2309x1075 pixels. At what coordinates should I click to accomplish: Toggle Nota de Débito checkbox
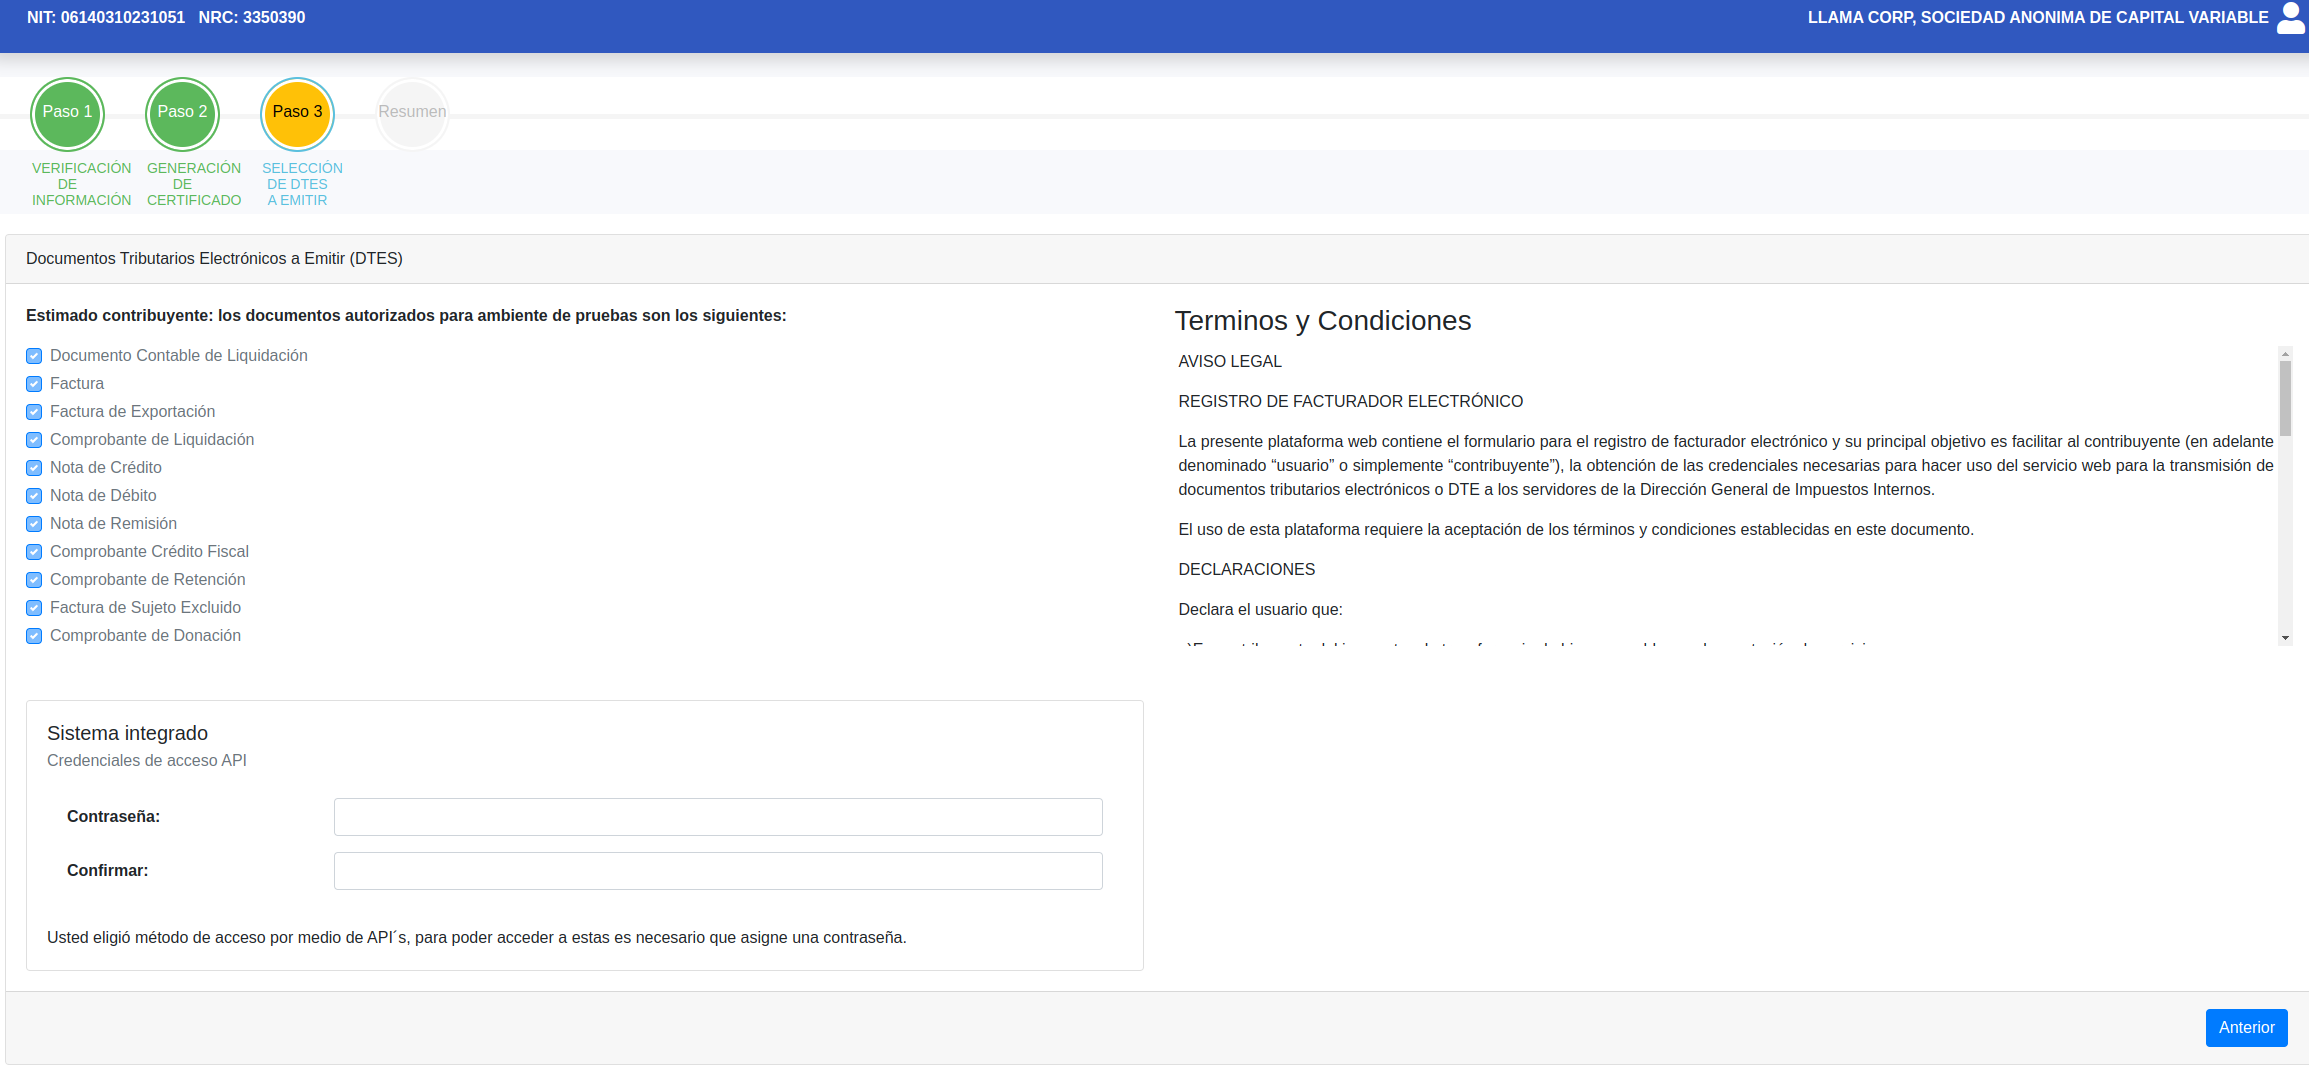[34, 496]
